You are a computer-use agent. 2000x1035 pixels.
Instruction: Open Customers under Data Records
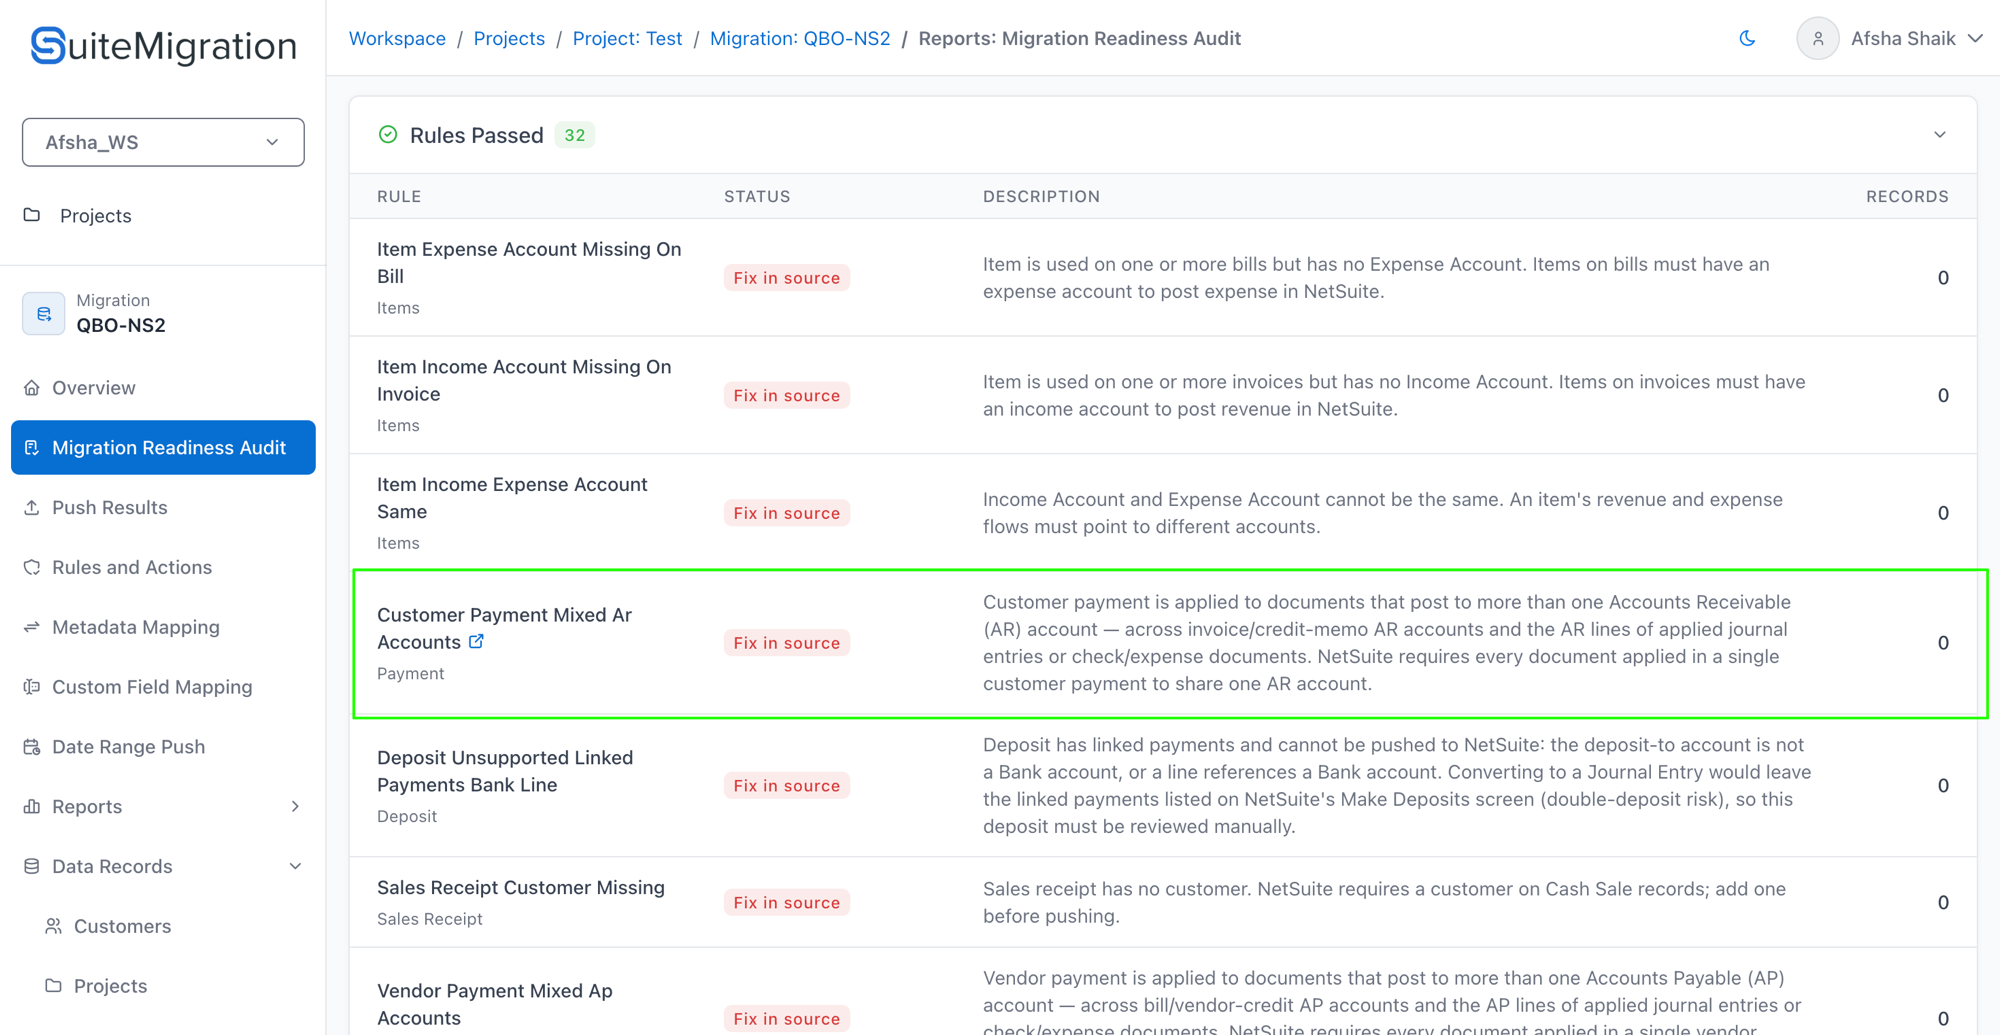(x=122, y=926)
